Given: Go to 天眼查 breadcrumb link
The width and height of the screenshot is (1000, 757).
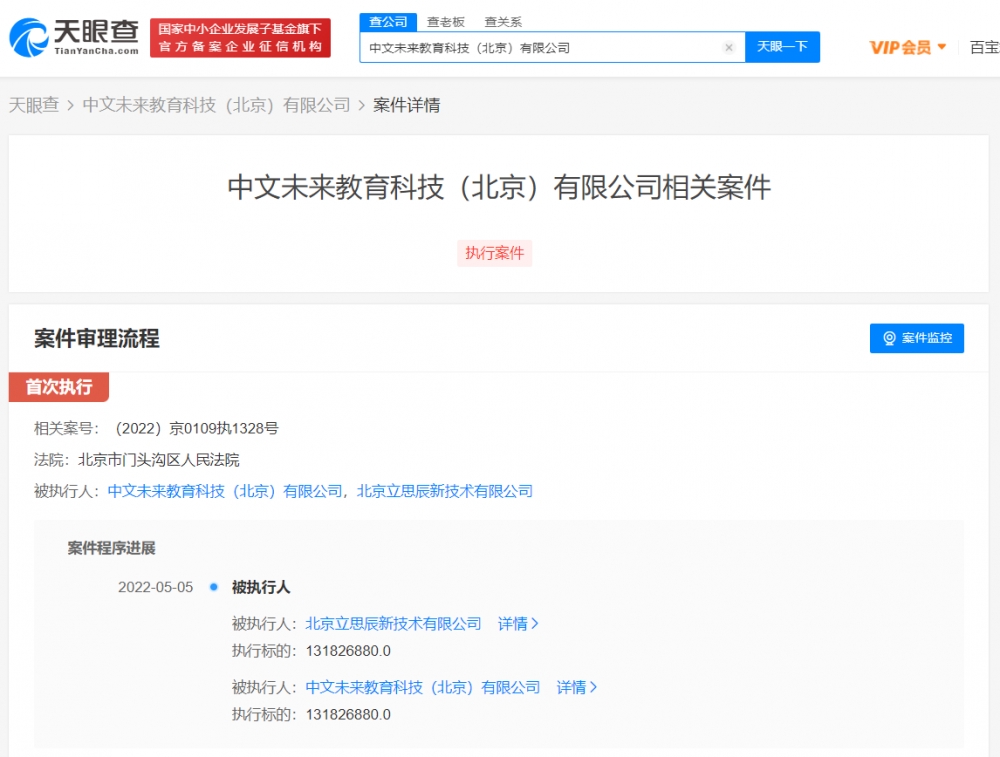Looking at the screenshot, I should tap(34, 105).
